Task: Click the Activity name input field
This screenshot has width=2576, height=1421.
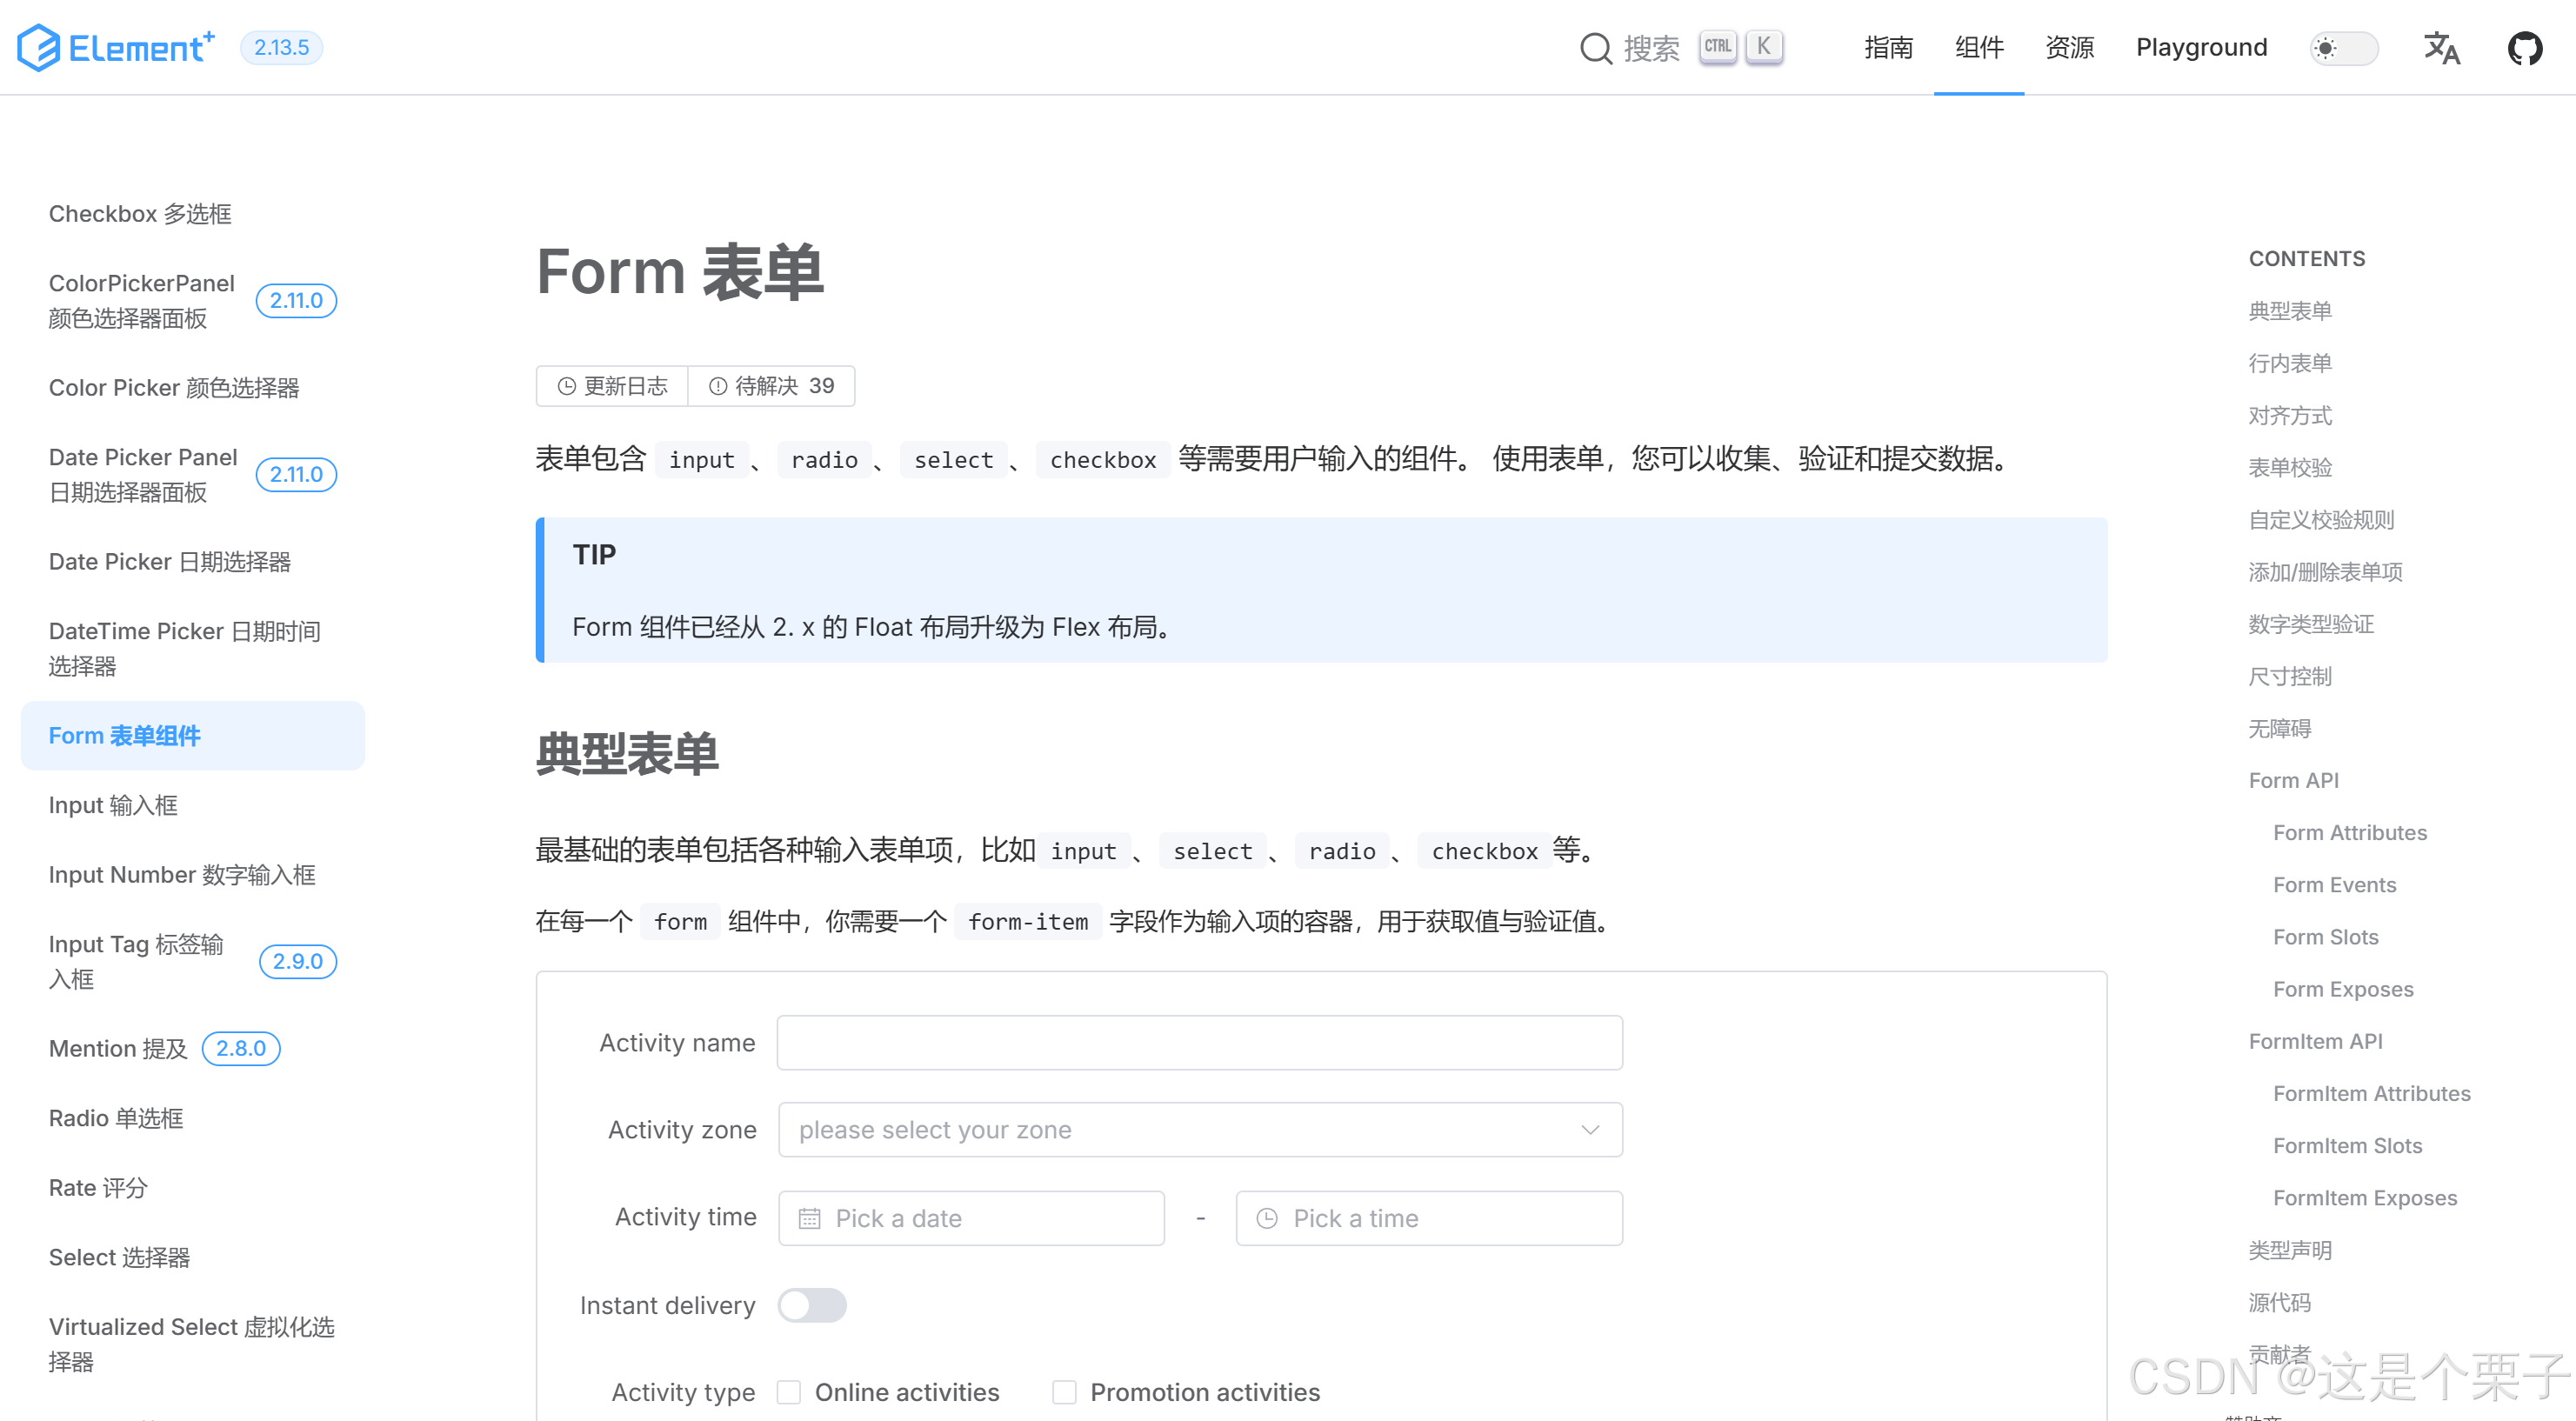Action: coord(1199,1043)
